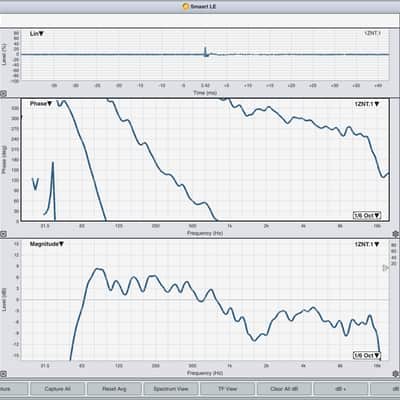Open the gear settings icon beside Phase plot

396,234
